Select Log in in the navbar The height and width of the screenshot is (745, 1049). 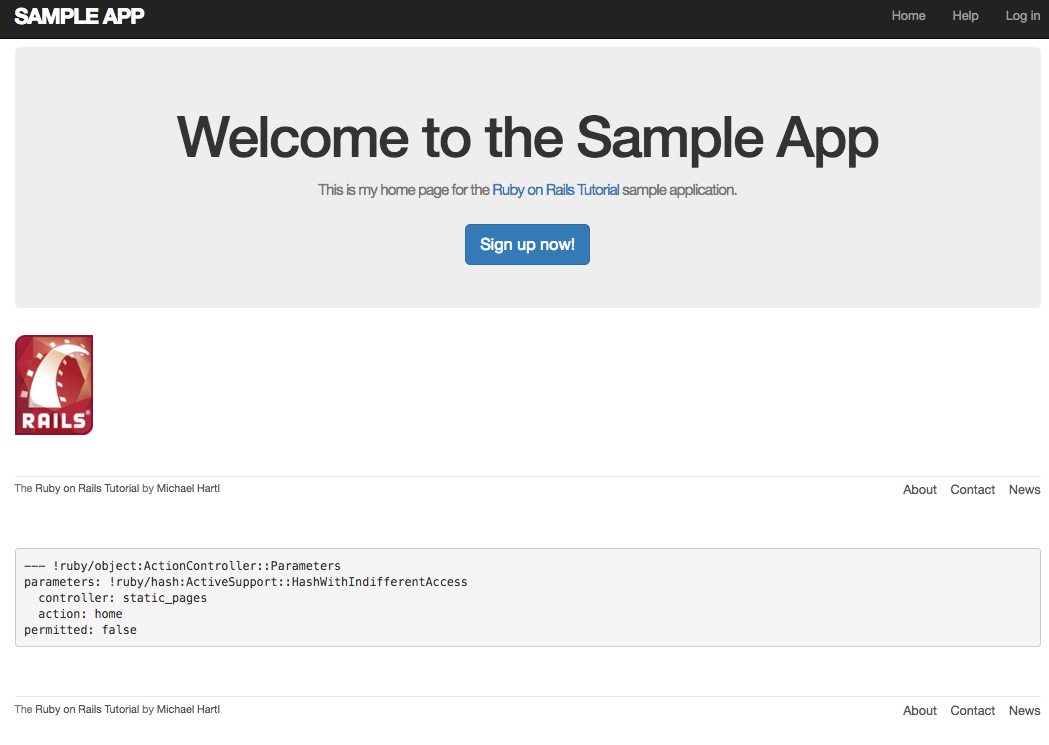pos(1022,16)
